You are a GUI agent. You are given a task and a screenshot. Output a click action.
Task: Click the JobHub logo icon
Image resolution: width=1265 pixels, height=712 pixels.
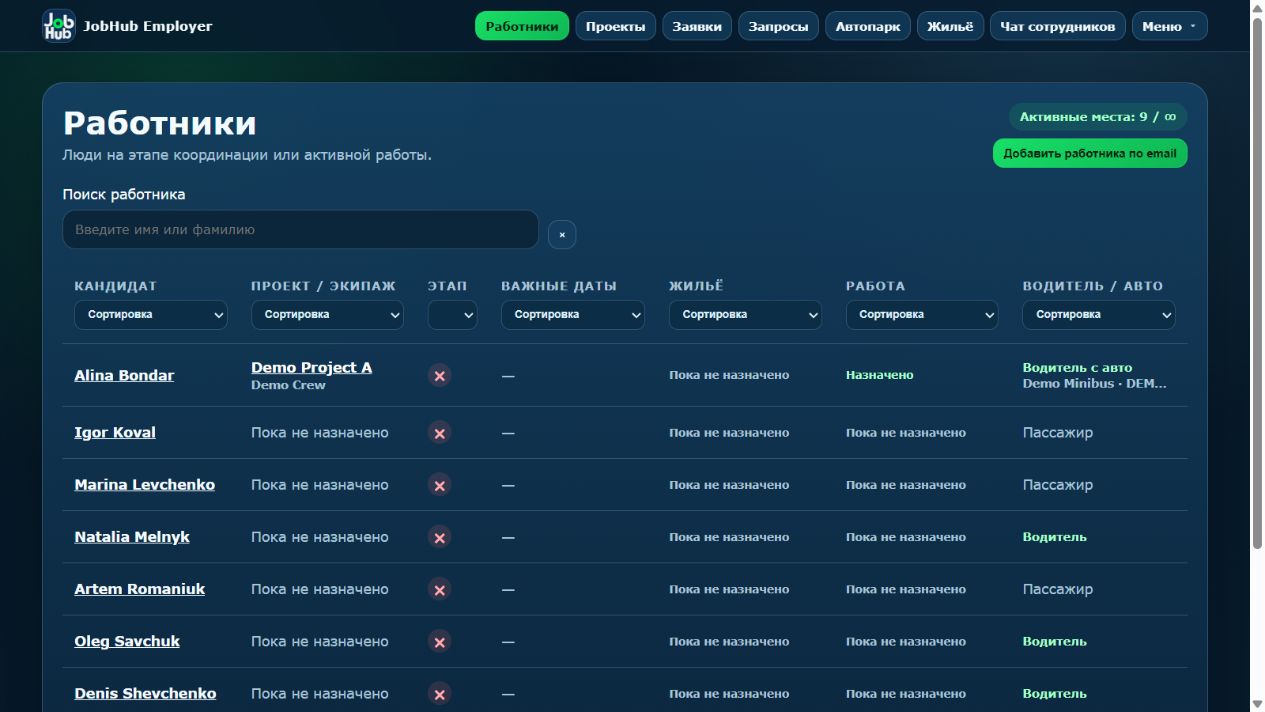tap(59, 26)
